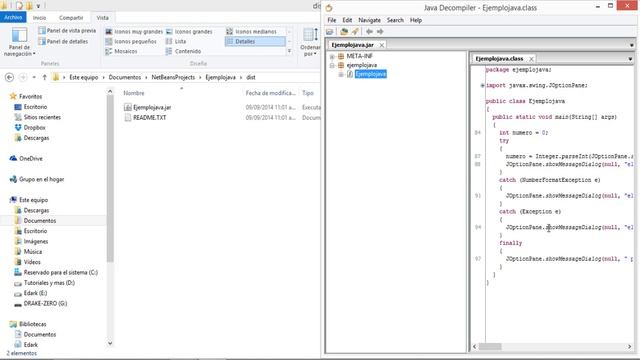Open the Navigate menu
Viewport: 640px width, 360px height.
tap(369, 20)
